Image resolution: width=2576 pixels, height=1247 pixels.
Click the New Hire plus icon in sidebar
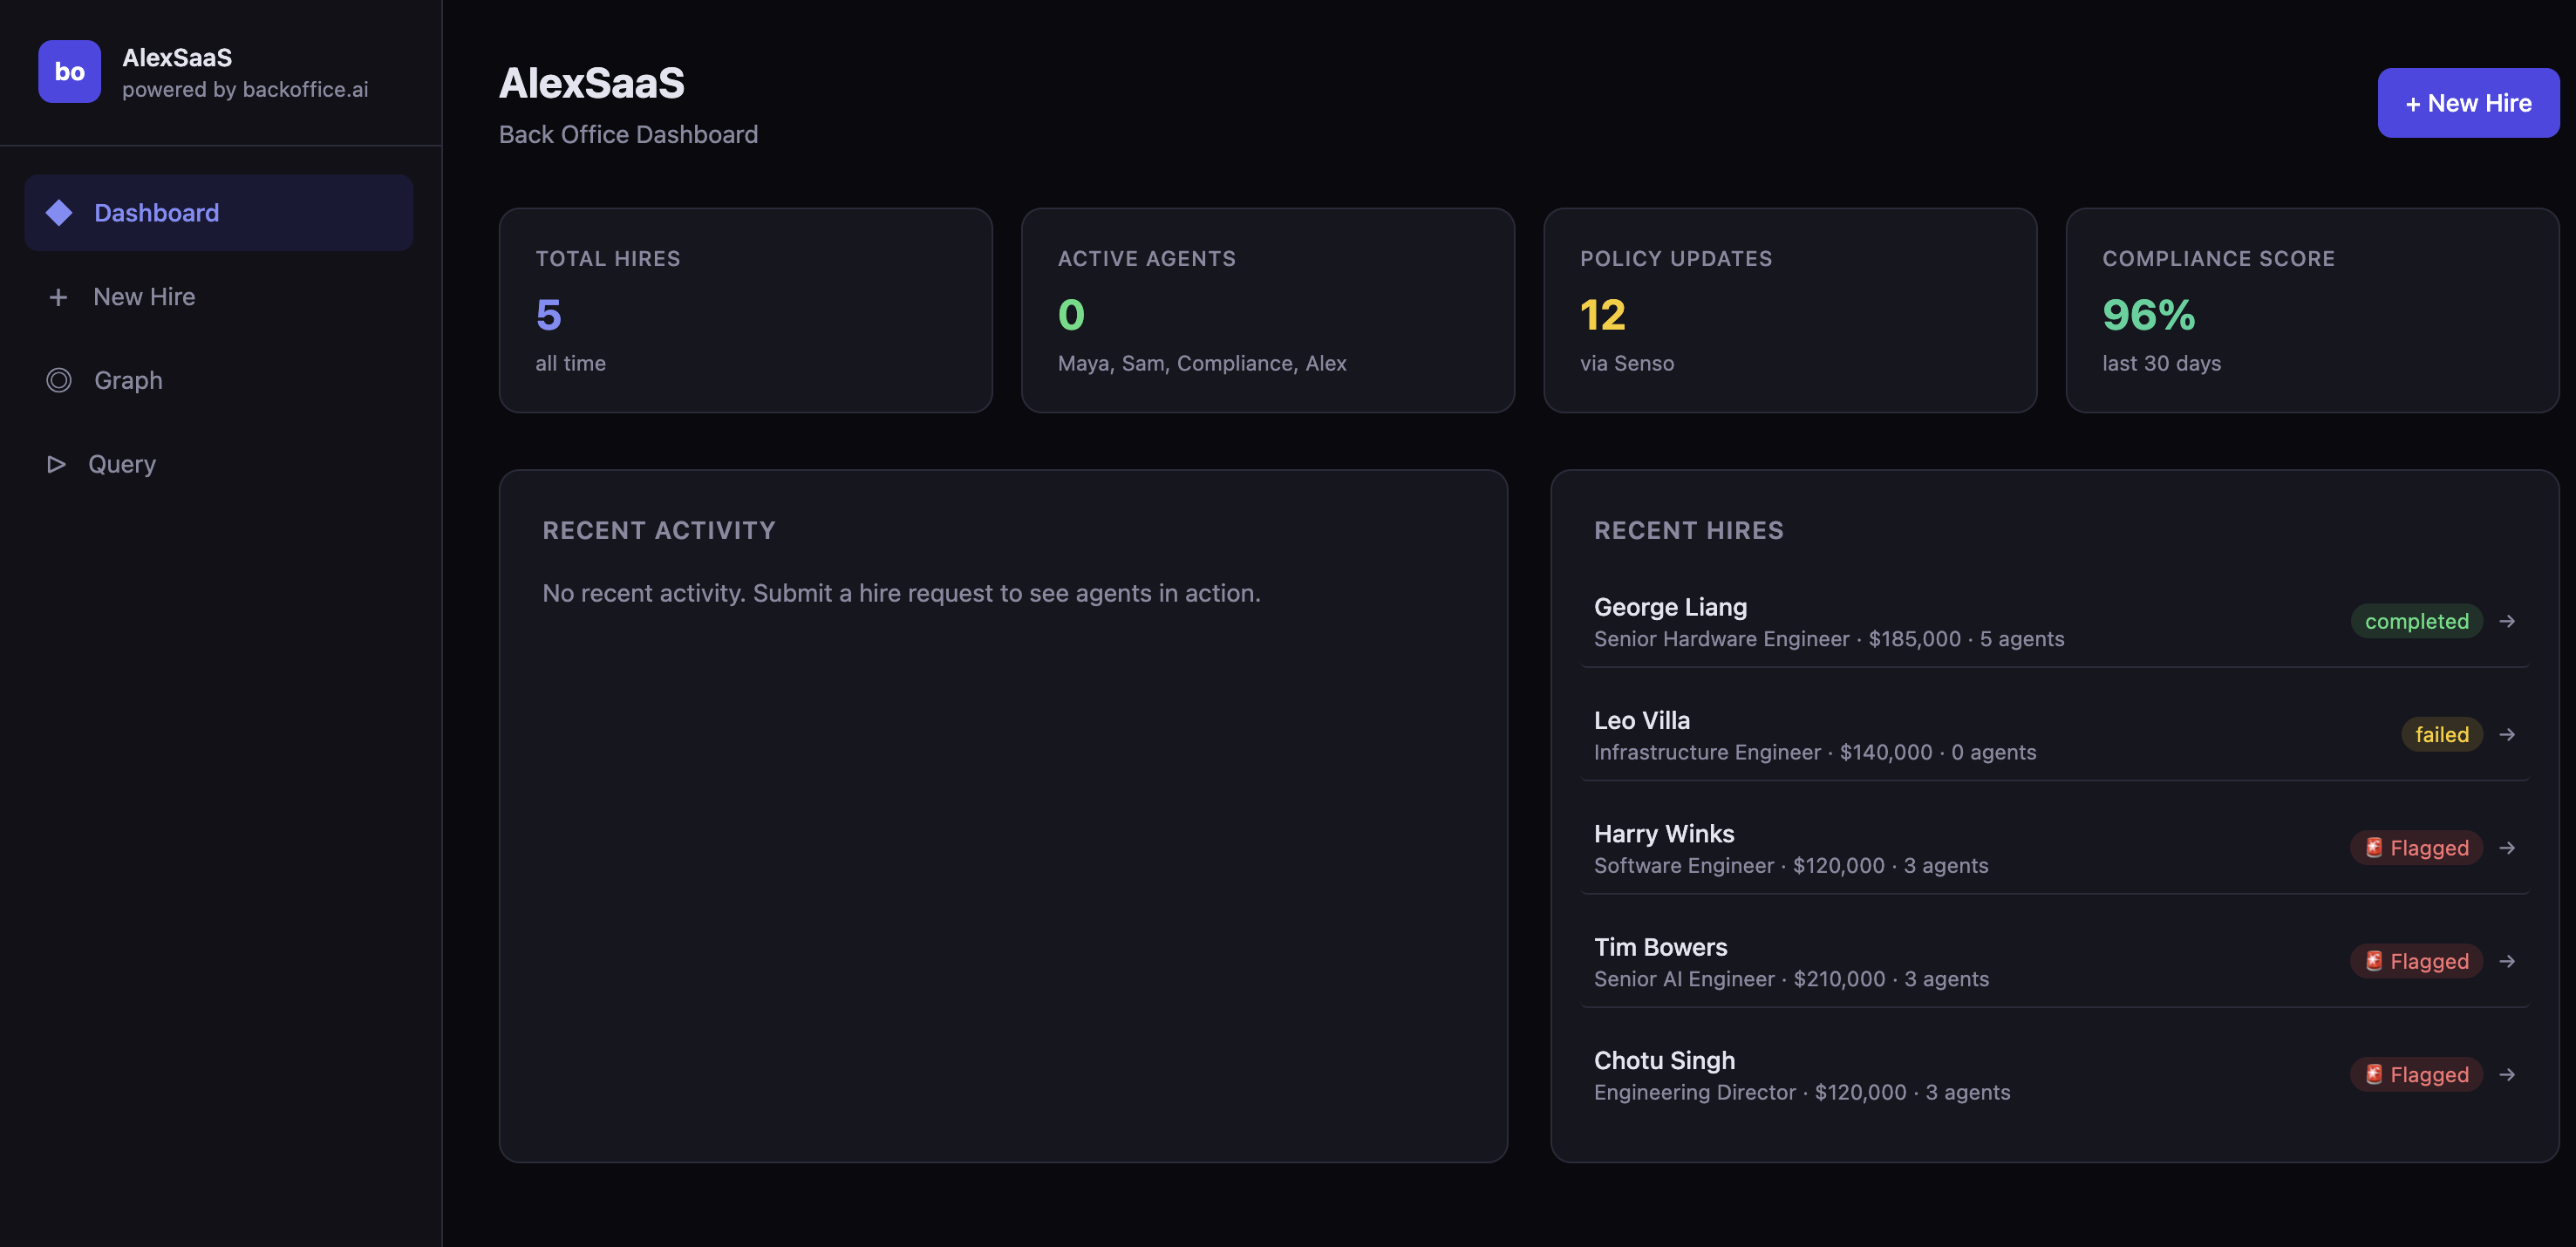pyautogui.click(x=58, y=297)
